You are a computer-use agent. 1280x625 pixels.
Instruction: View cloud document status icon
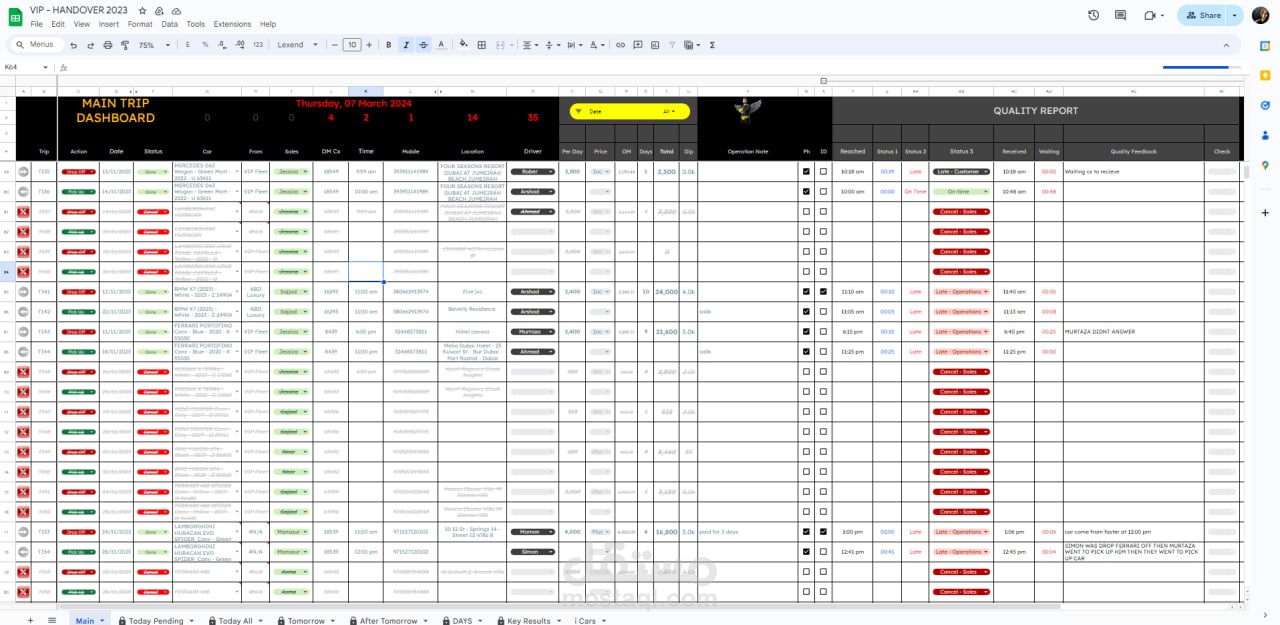click(x=176, y=10)
